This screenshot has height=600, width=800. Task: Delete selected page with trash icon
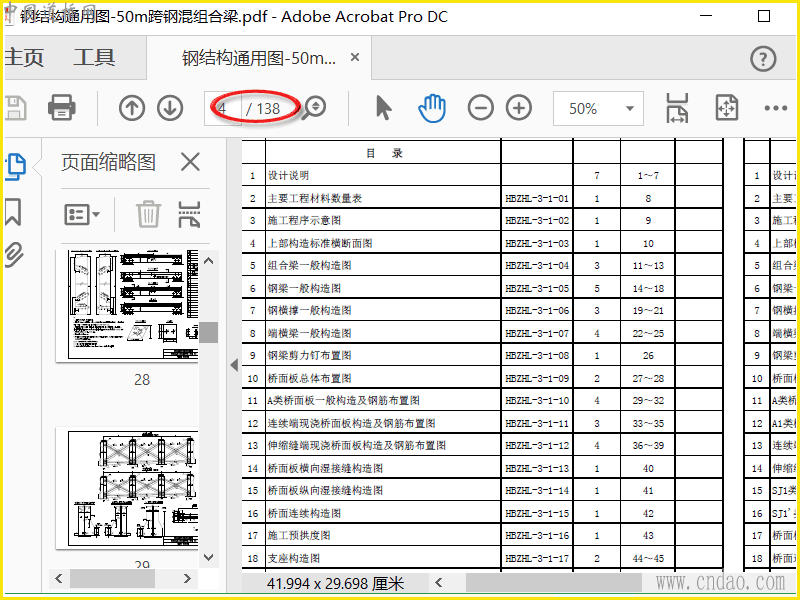coord(148,214)
